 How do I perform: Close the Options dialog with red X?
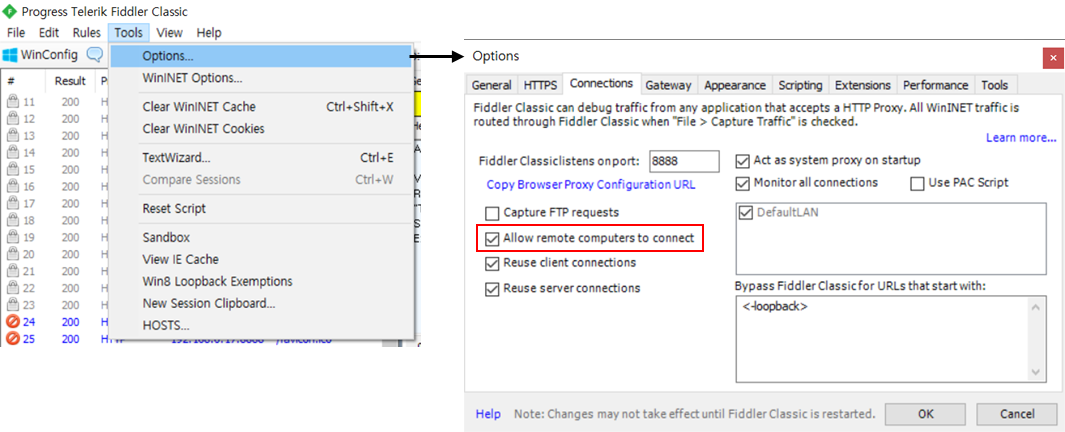(1053, 58)
